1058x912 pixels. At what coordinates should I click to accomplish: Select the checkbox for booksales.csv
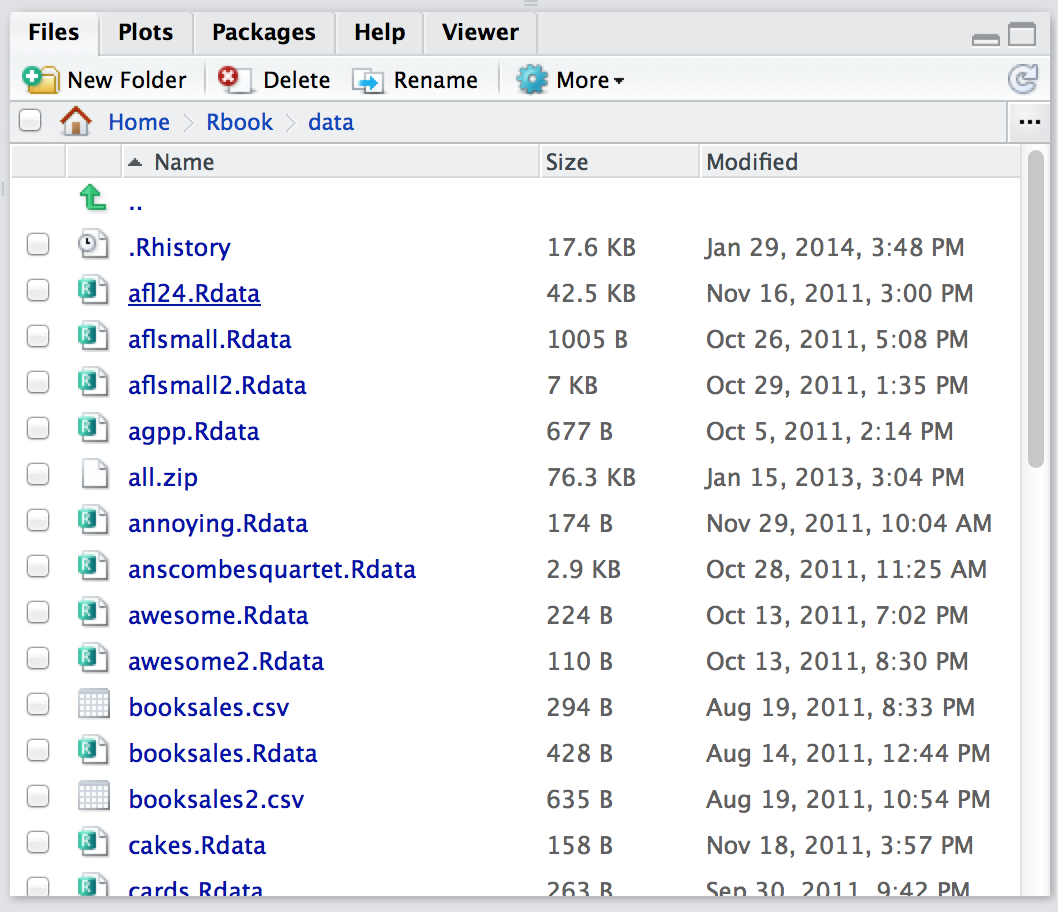(x=37, y=704)
